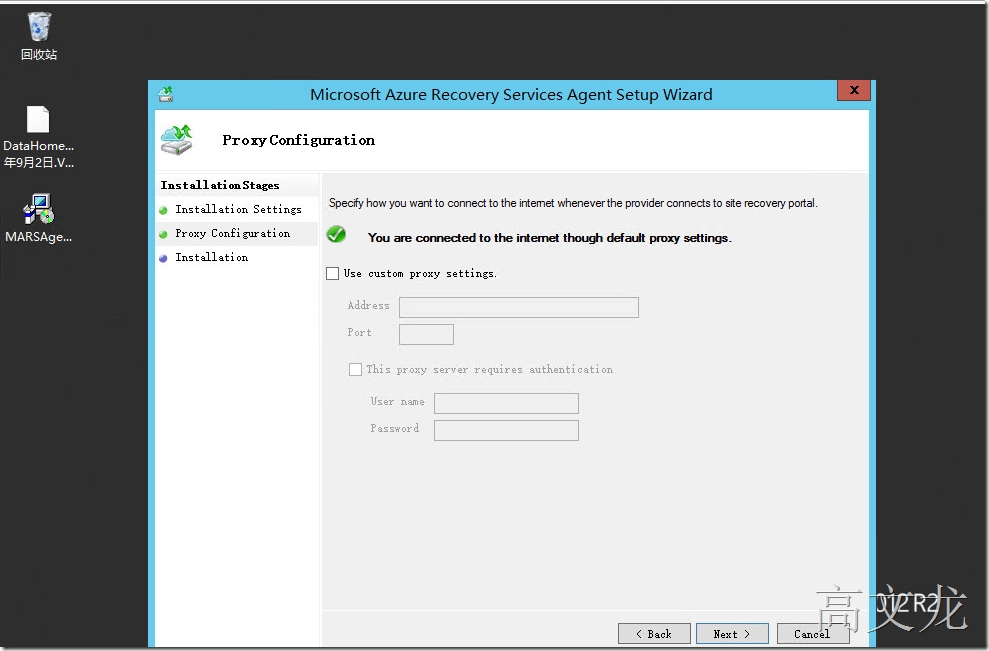Open the Recycle Bin desktop icon
Screen dimensions: 989x651
[x=38, y=37]
